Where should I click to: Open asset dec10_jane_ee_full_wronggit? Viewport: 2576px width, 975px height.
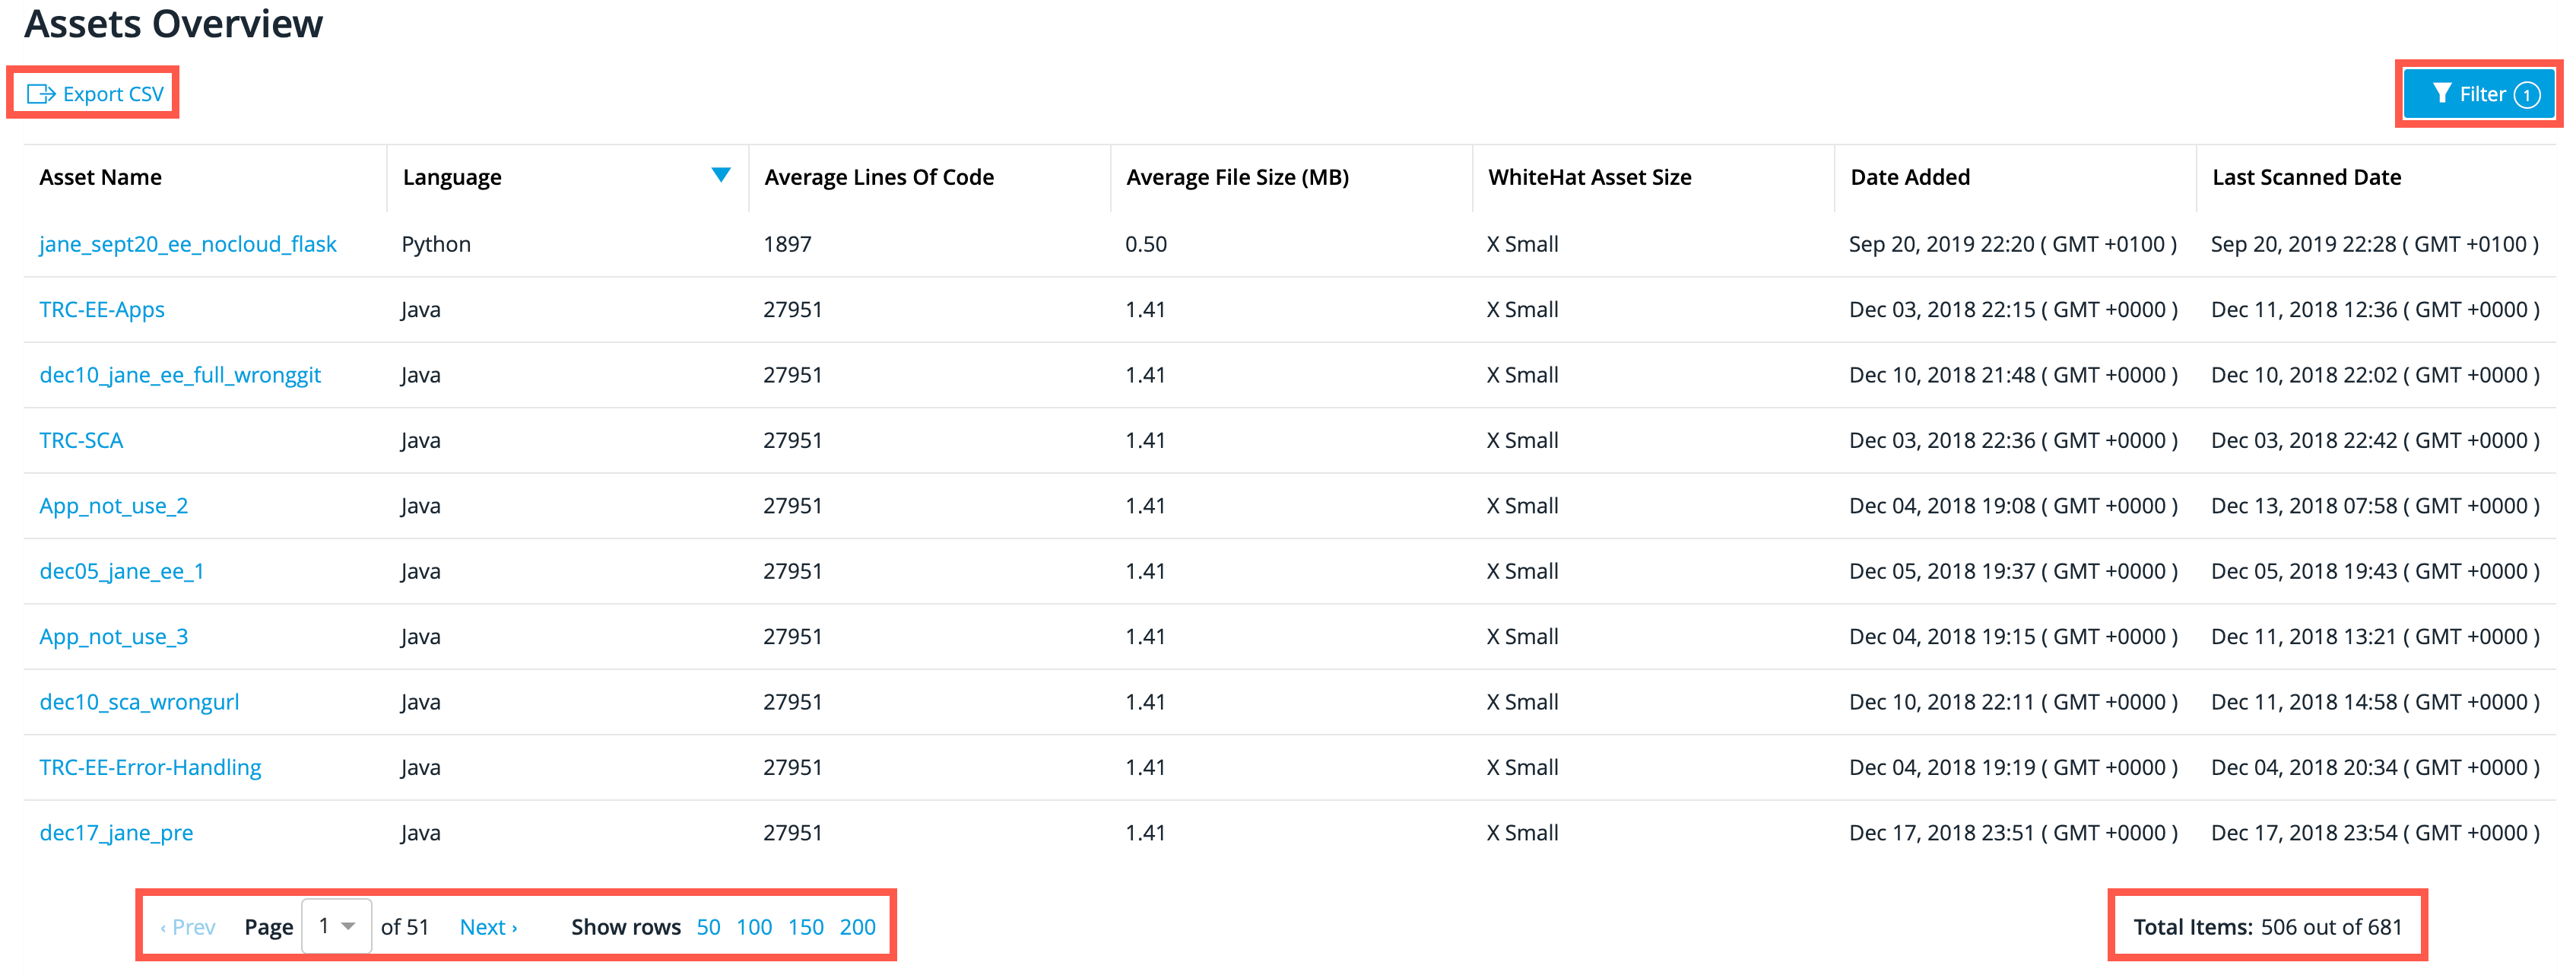pyautogui.click(x=180, y=375)
